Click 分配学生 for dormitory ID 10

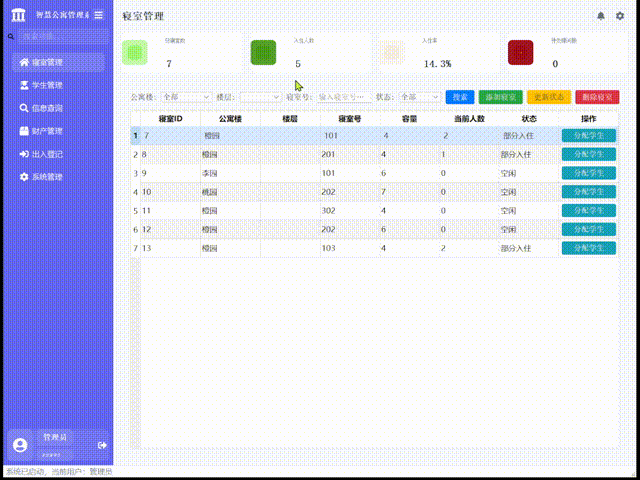[x=589, y=192]
